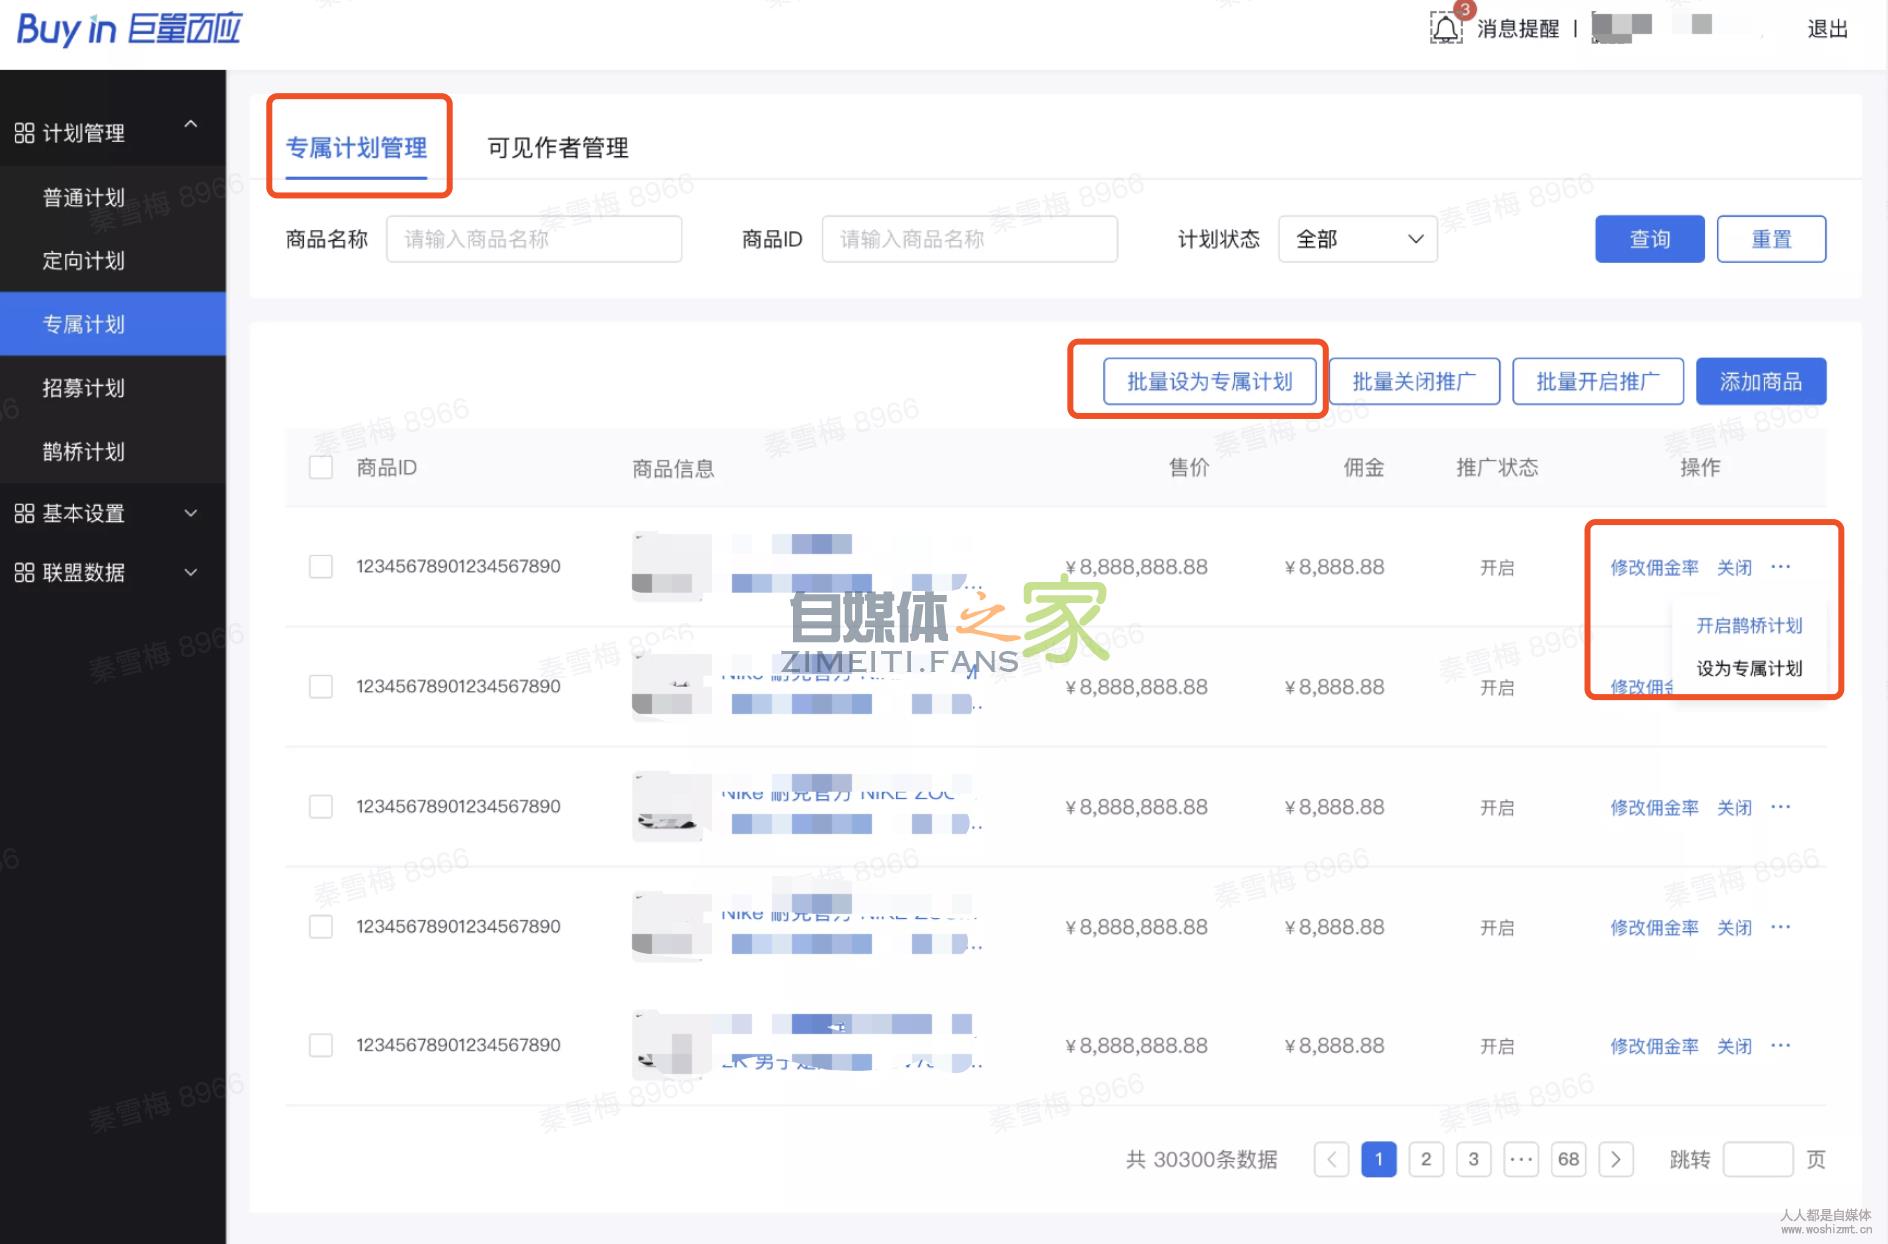
Task: Click the 跳转 page number input field
Action: point(1759,1160)
